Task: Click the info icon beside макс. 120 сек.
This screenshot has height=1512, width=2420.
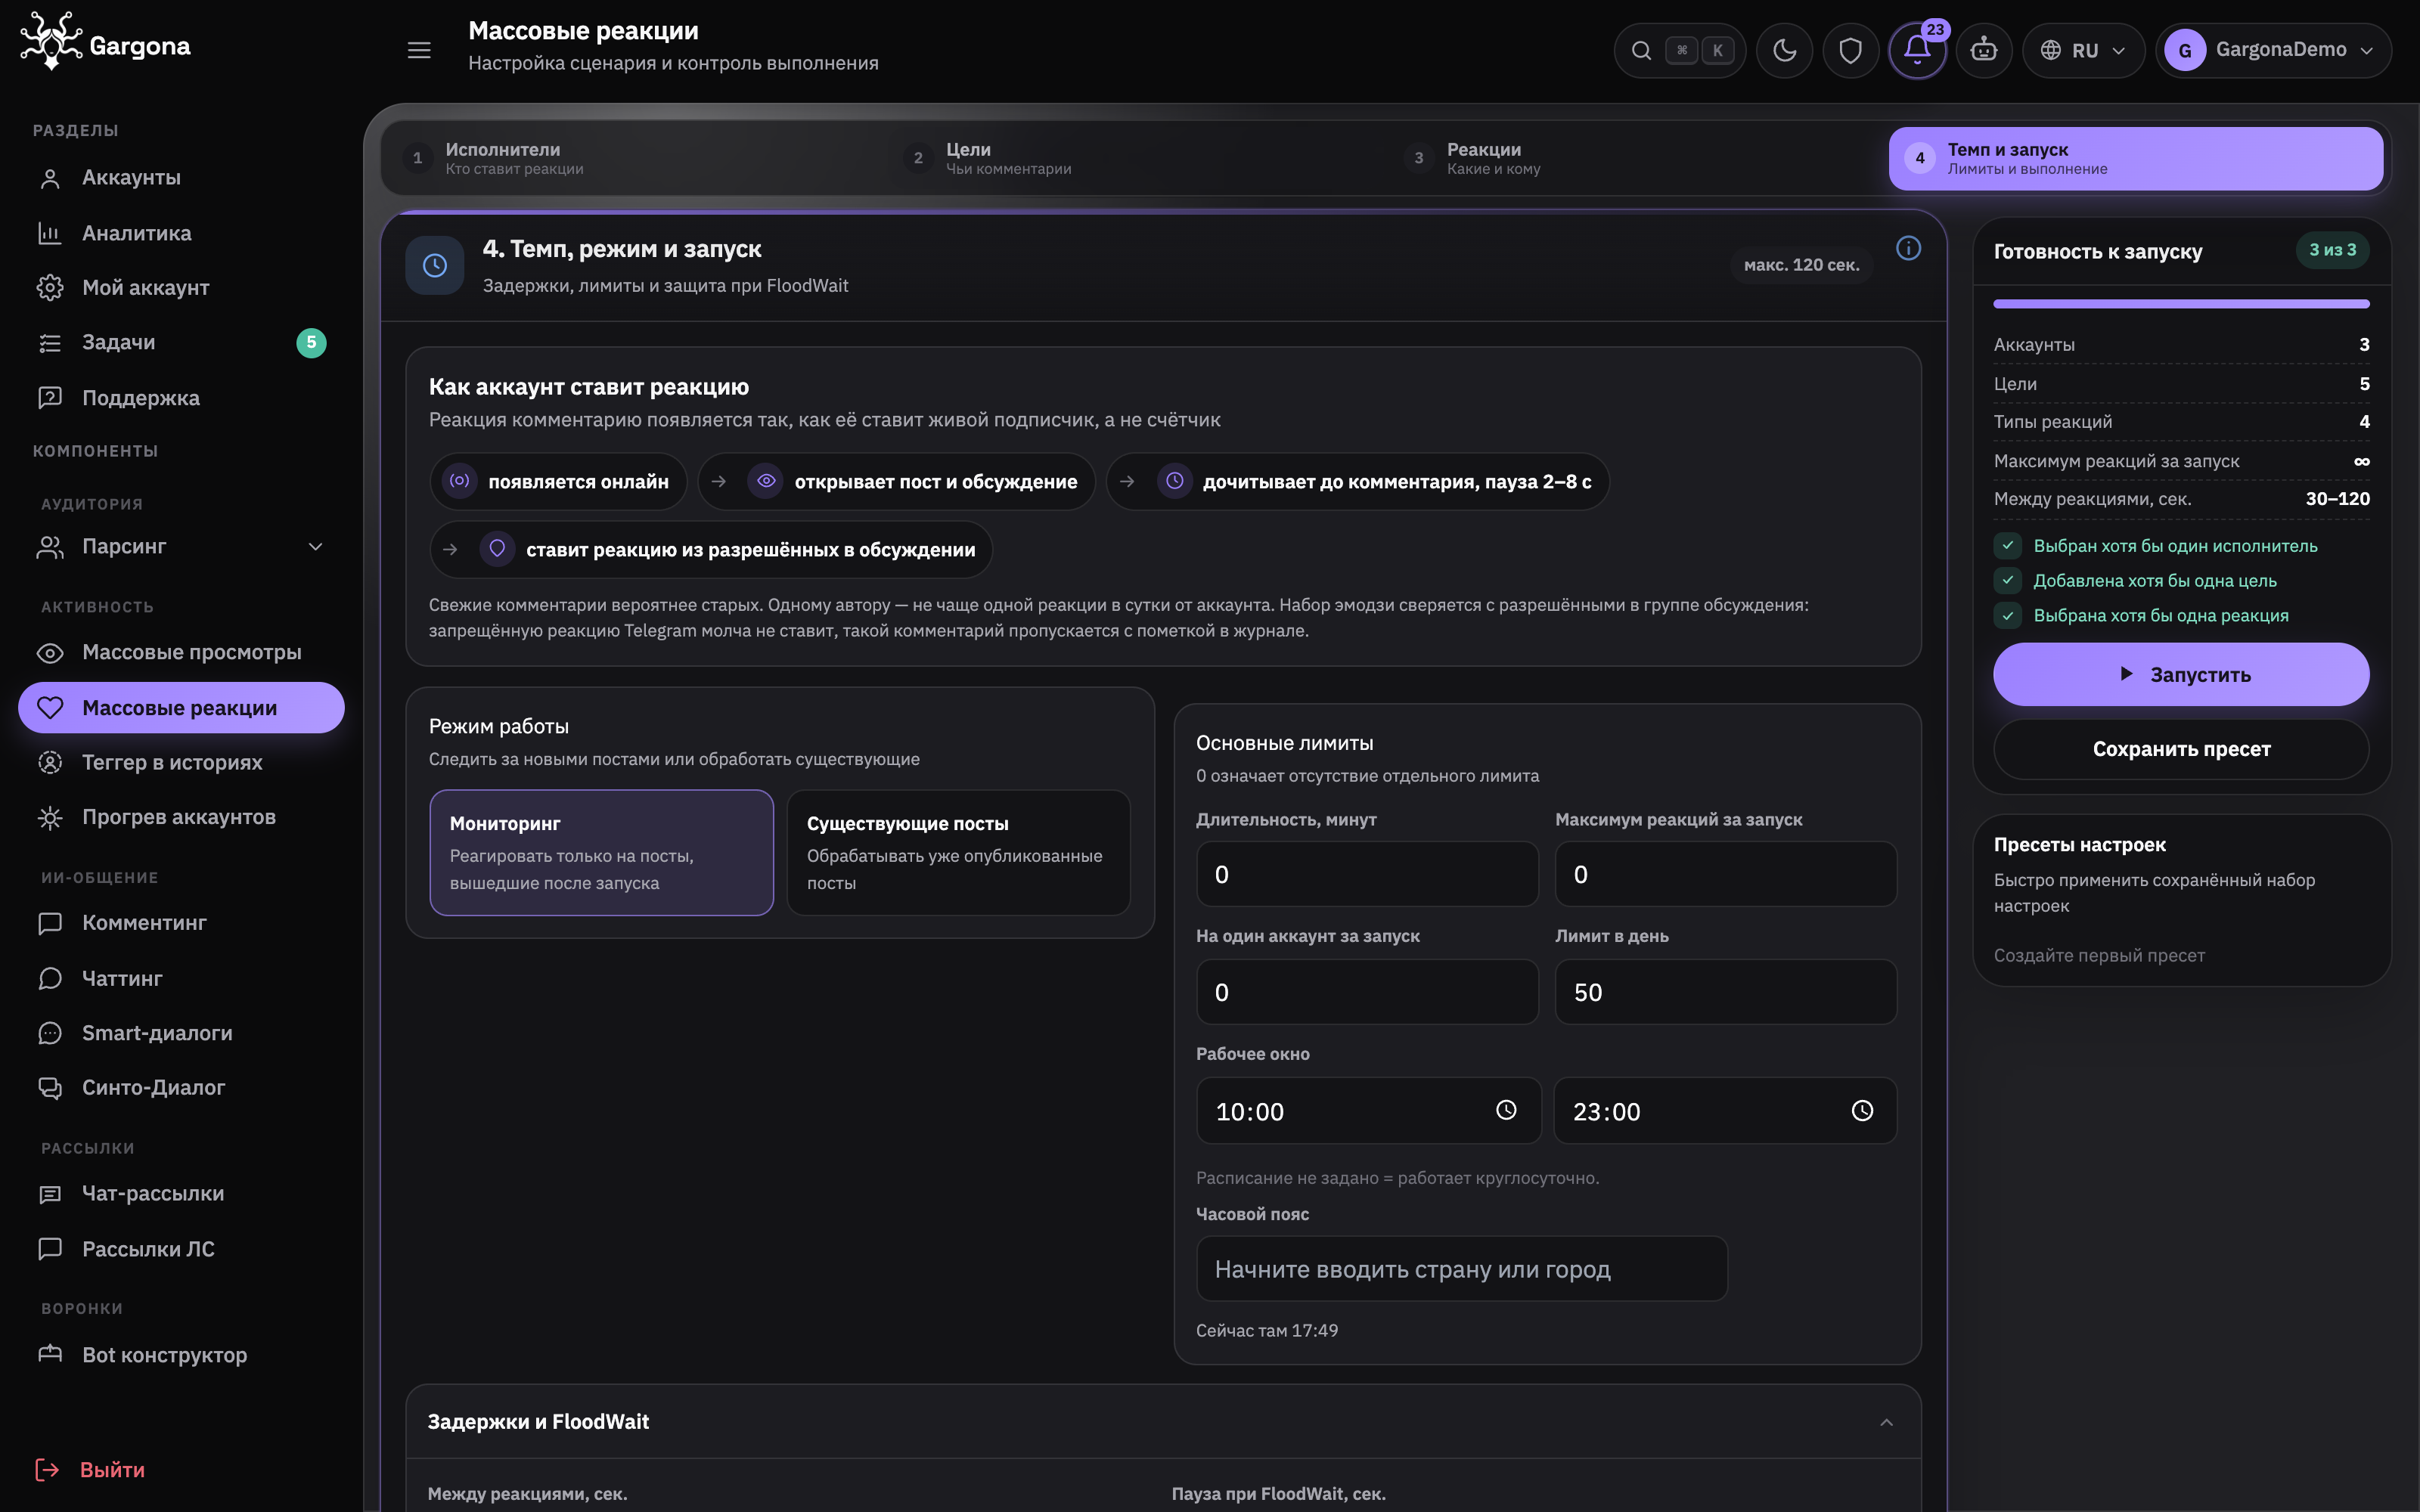Action: (1908, 248)
